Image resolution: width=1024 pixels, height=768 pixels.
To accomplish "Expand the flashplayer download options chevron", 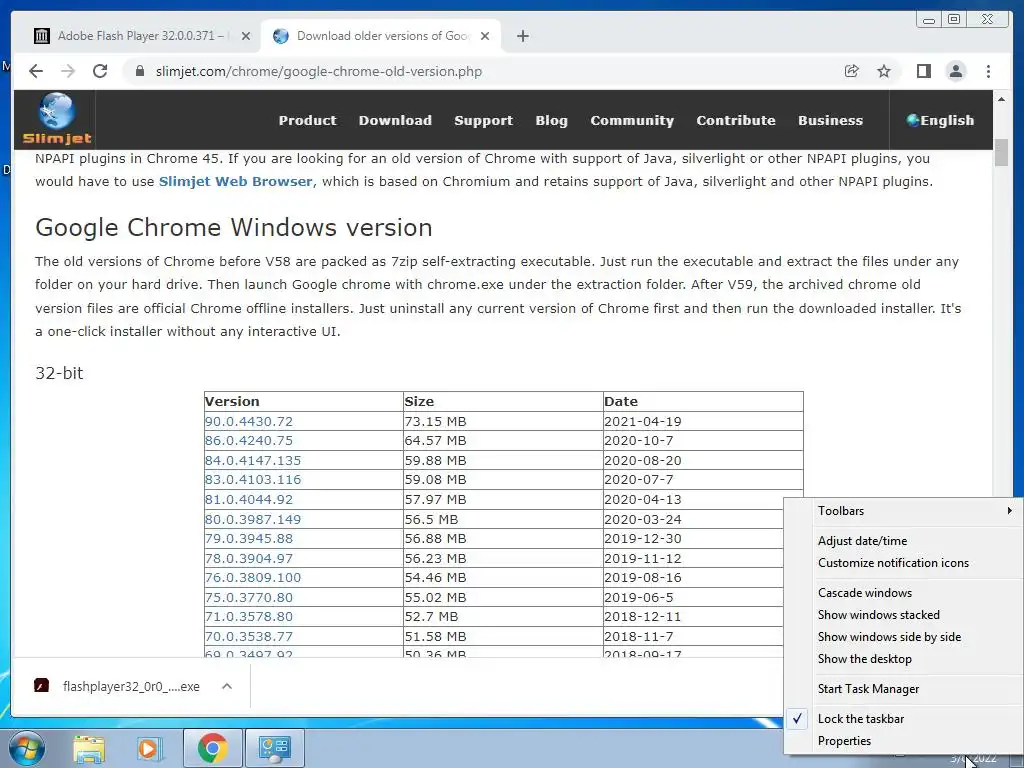I will [x=227, y=686].
